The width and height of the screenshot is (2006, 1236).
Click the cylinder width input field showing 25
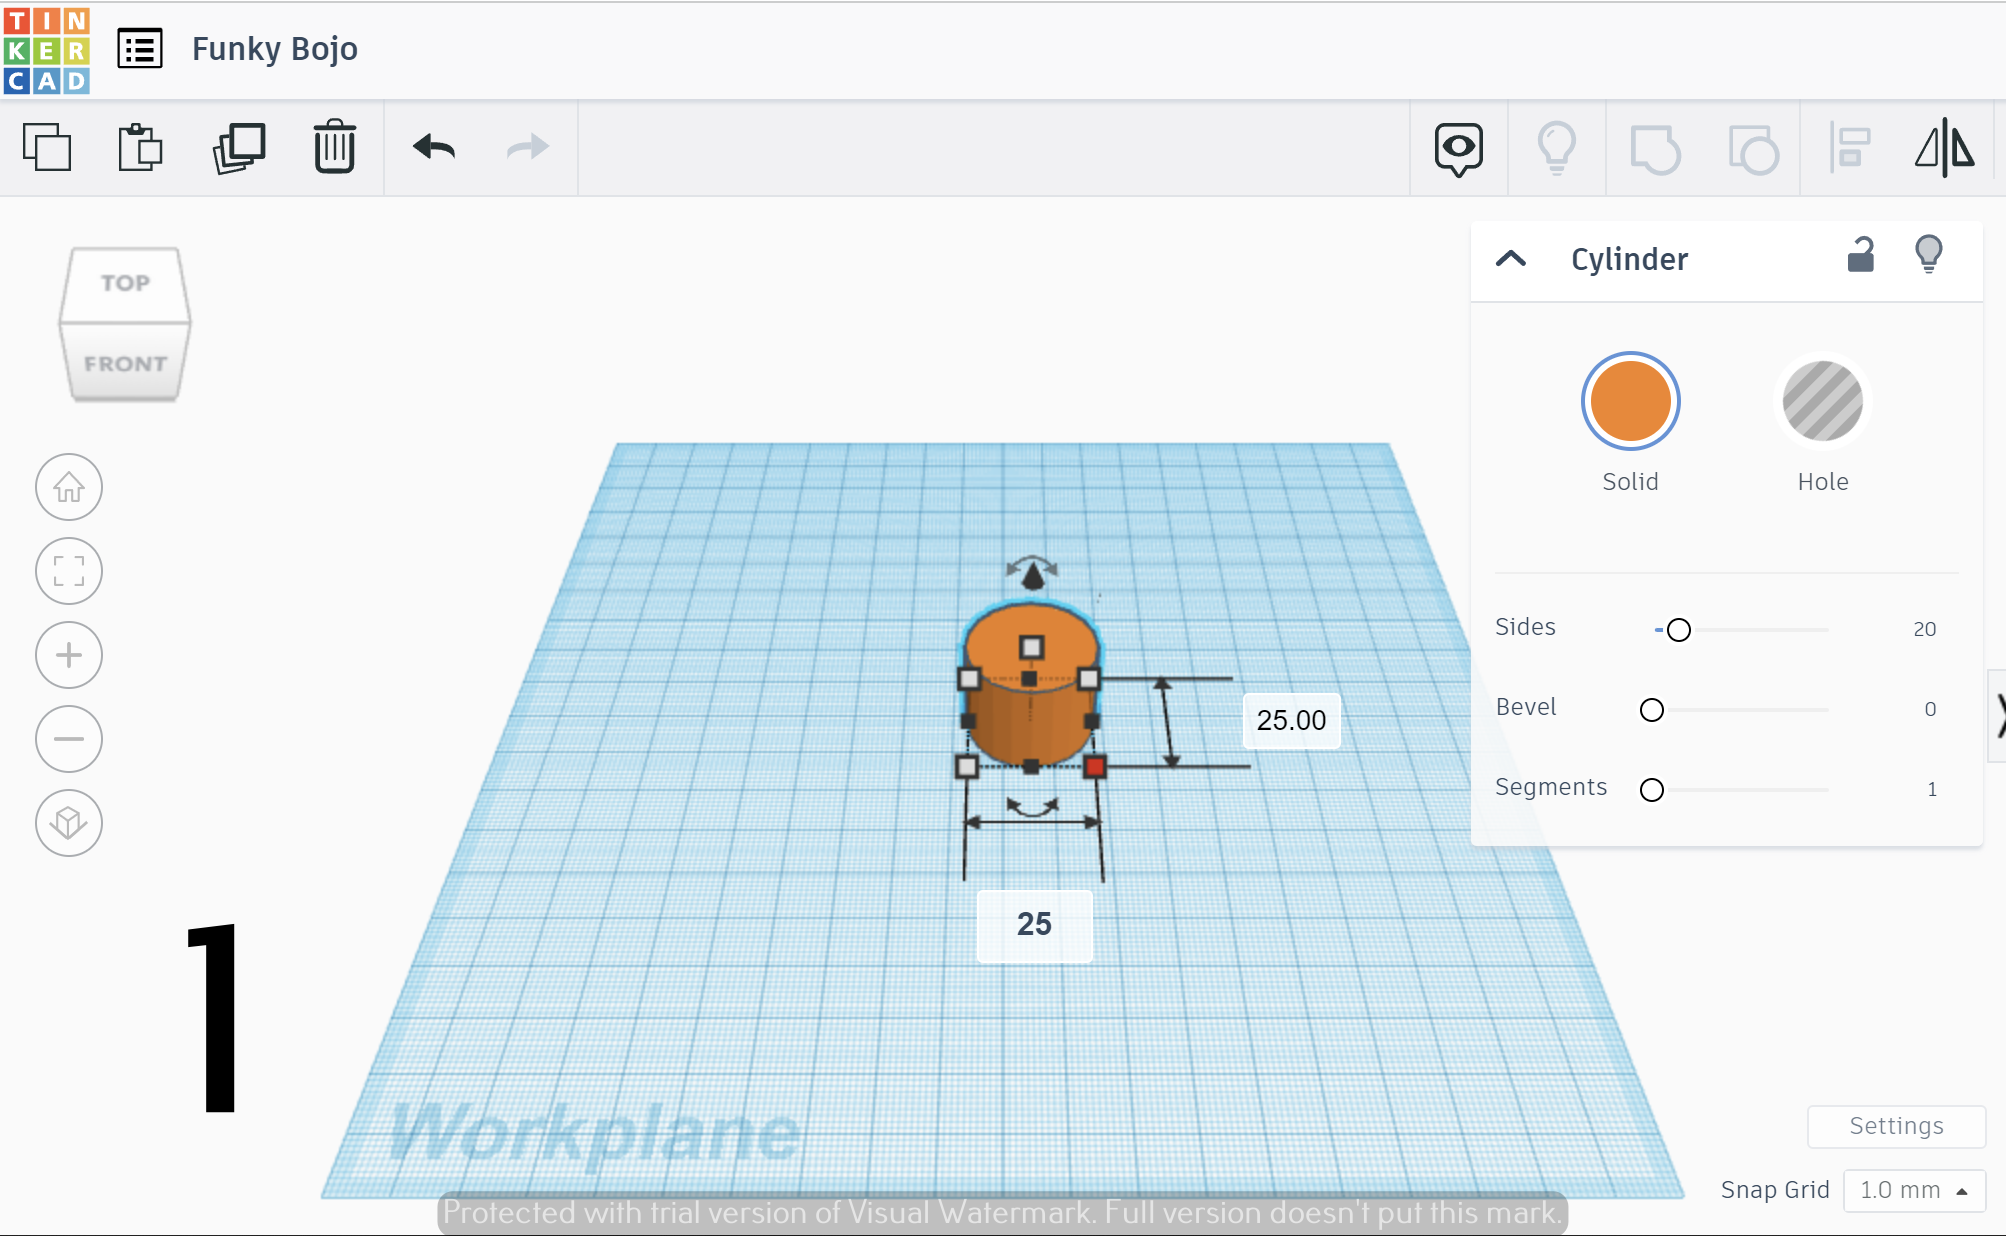click(1033, 922)
